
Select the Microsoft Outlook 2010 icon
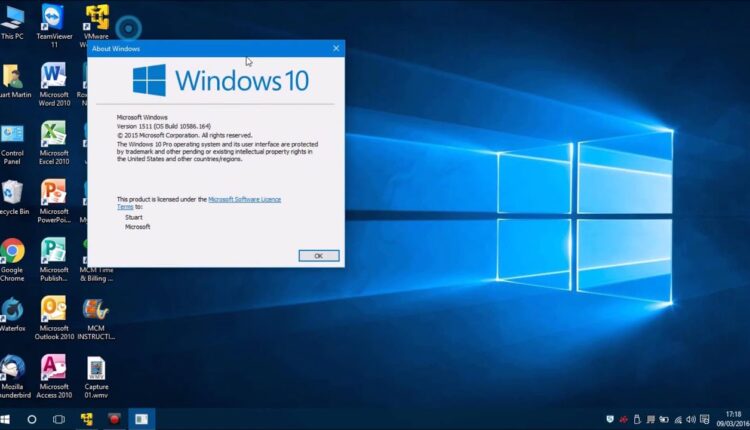tap(54, 308)
